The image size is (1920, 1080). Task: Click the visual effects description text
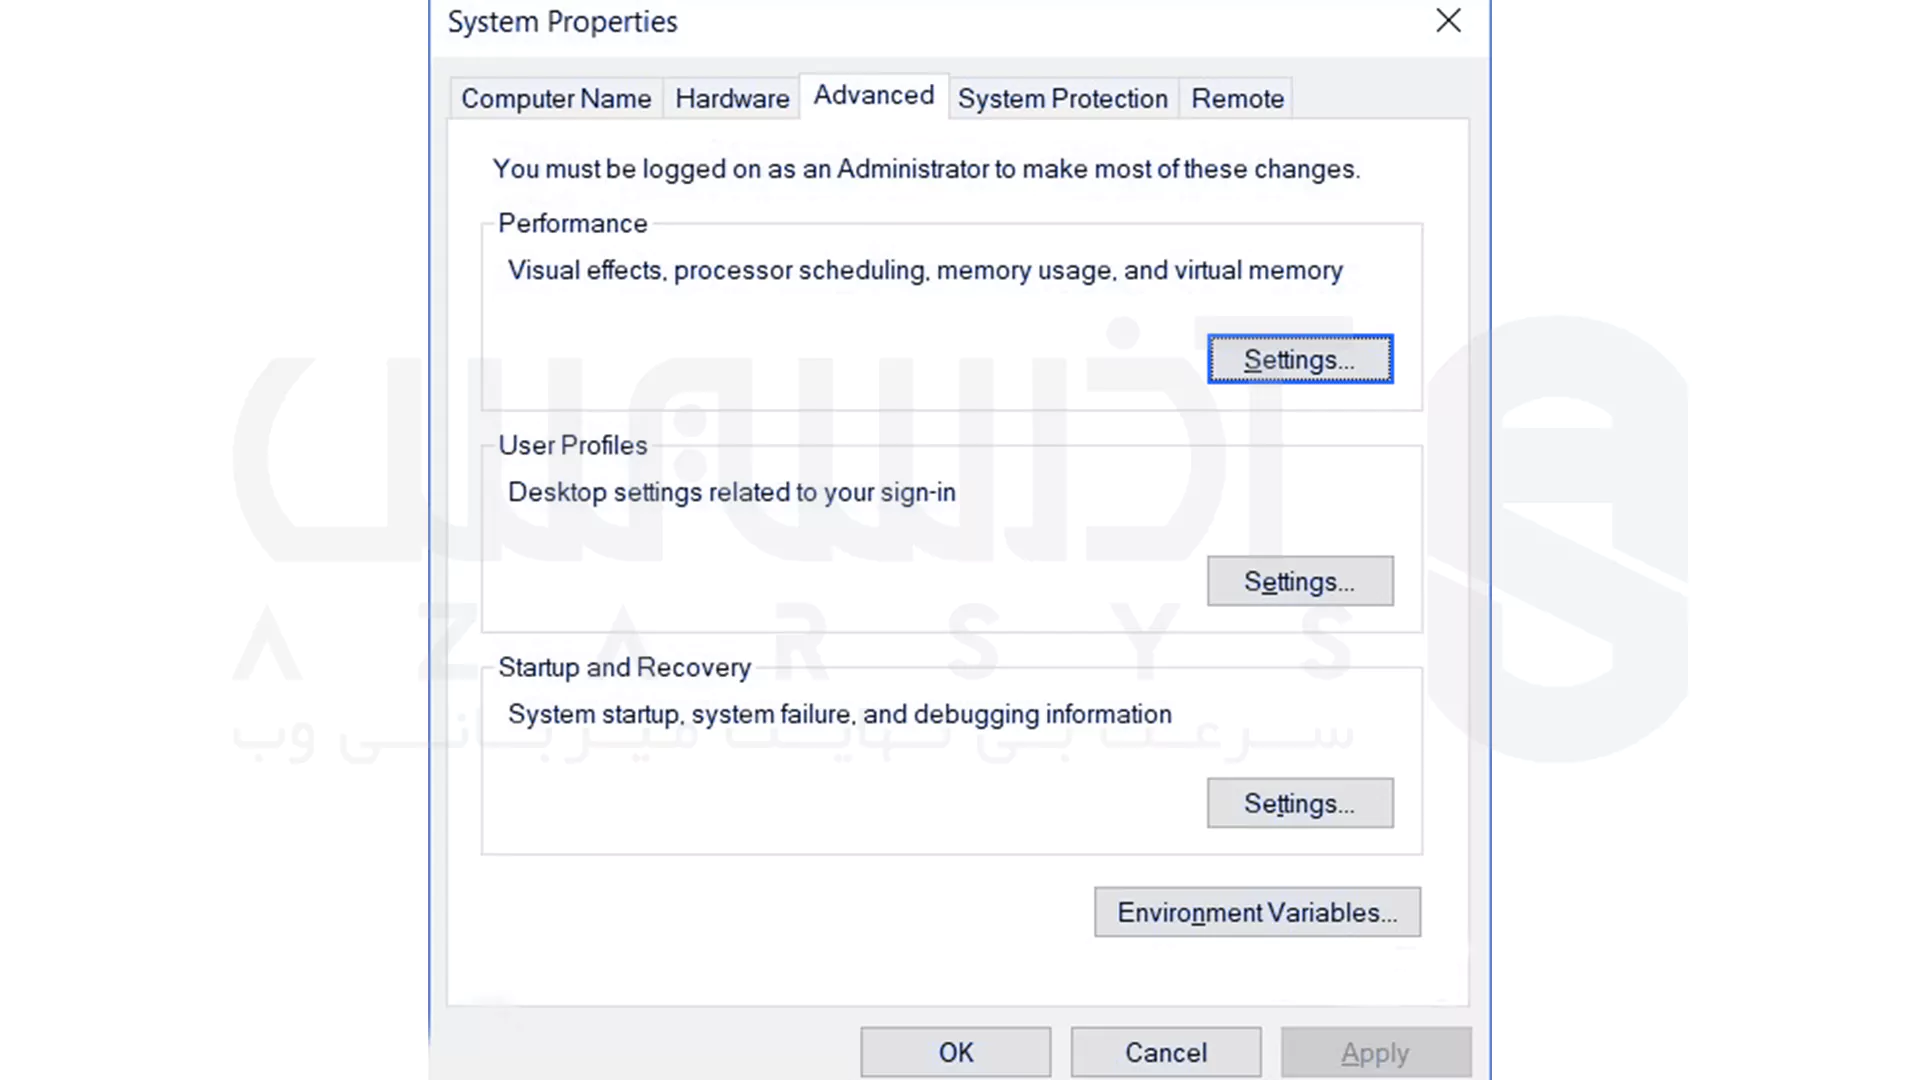point(925,271)
